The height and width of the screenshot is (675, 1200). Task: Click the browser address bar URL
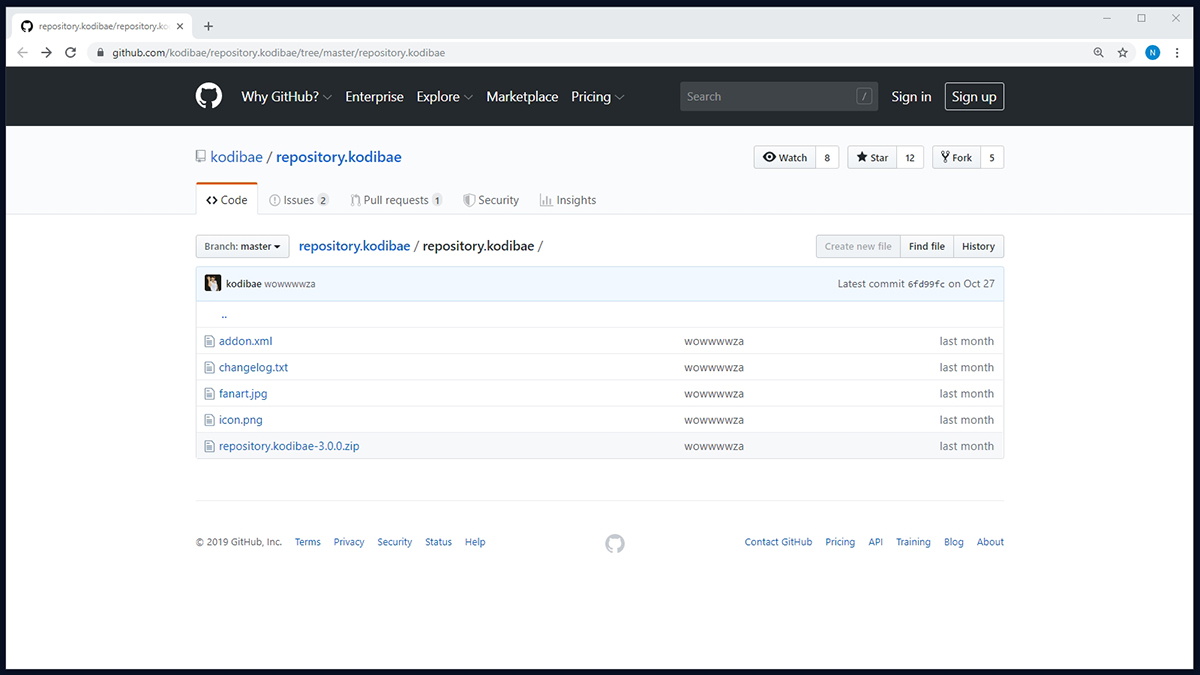coord(278,53)
